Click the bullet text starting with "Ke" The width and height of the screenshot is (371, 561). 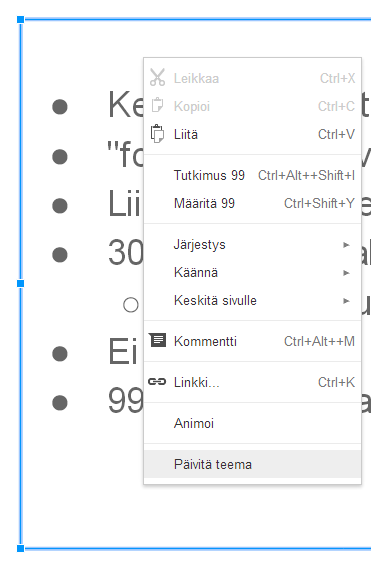pos(125,104)
